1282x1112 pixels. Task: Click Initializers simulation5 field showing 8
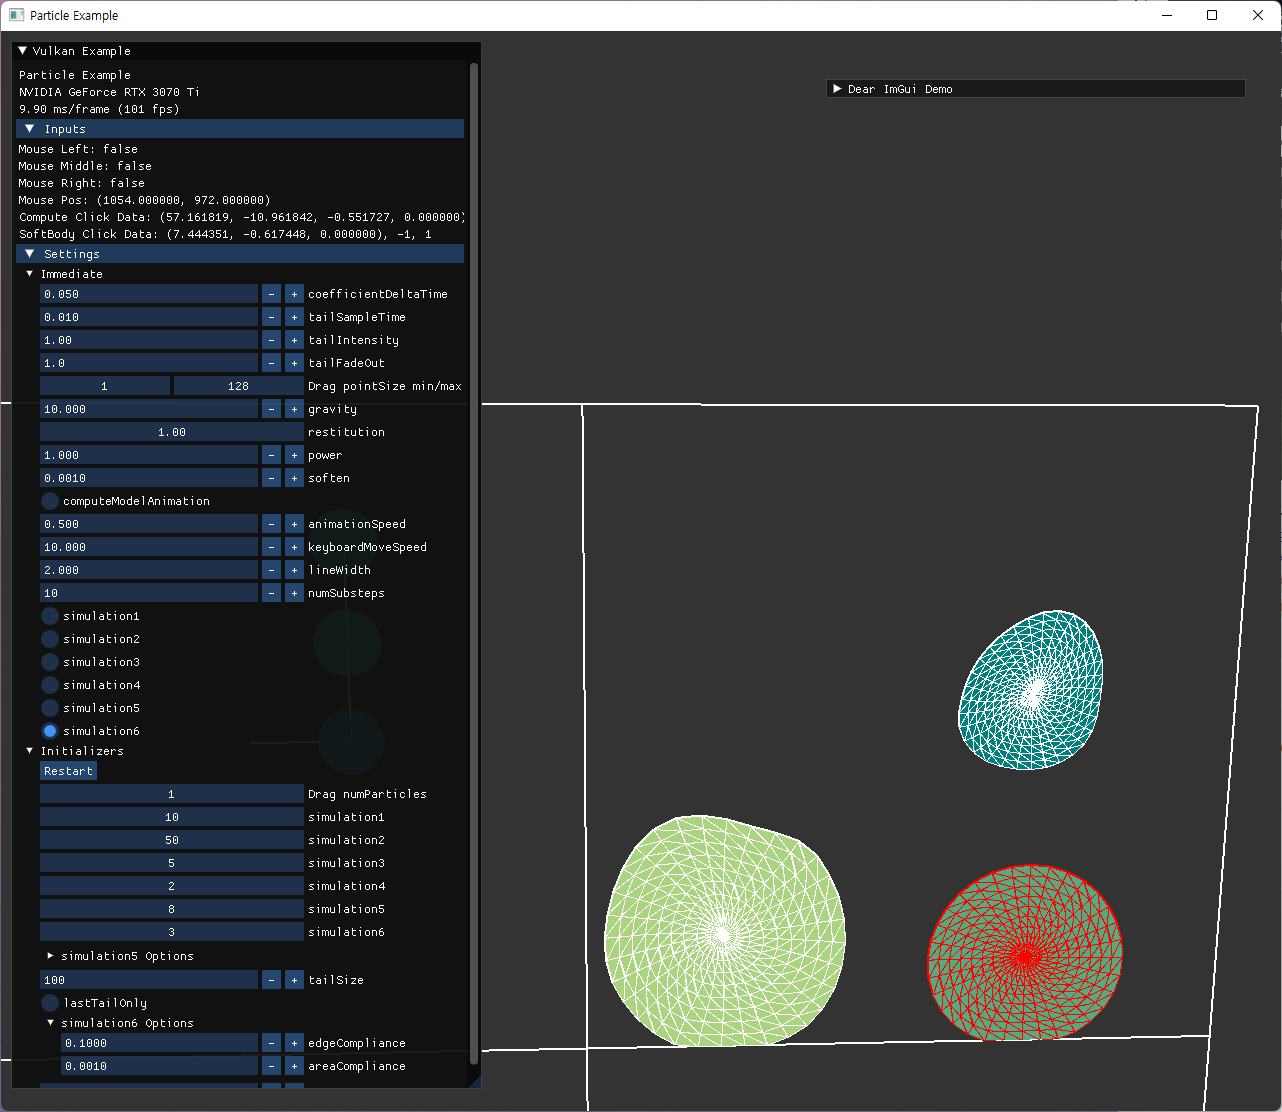point(172,909)
